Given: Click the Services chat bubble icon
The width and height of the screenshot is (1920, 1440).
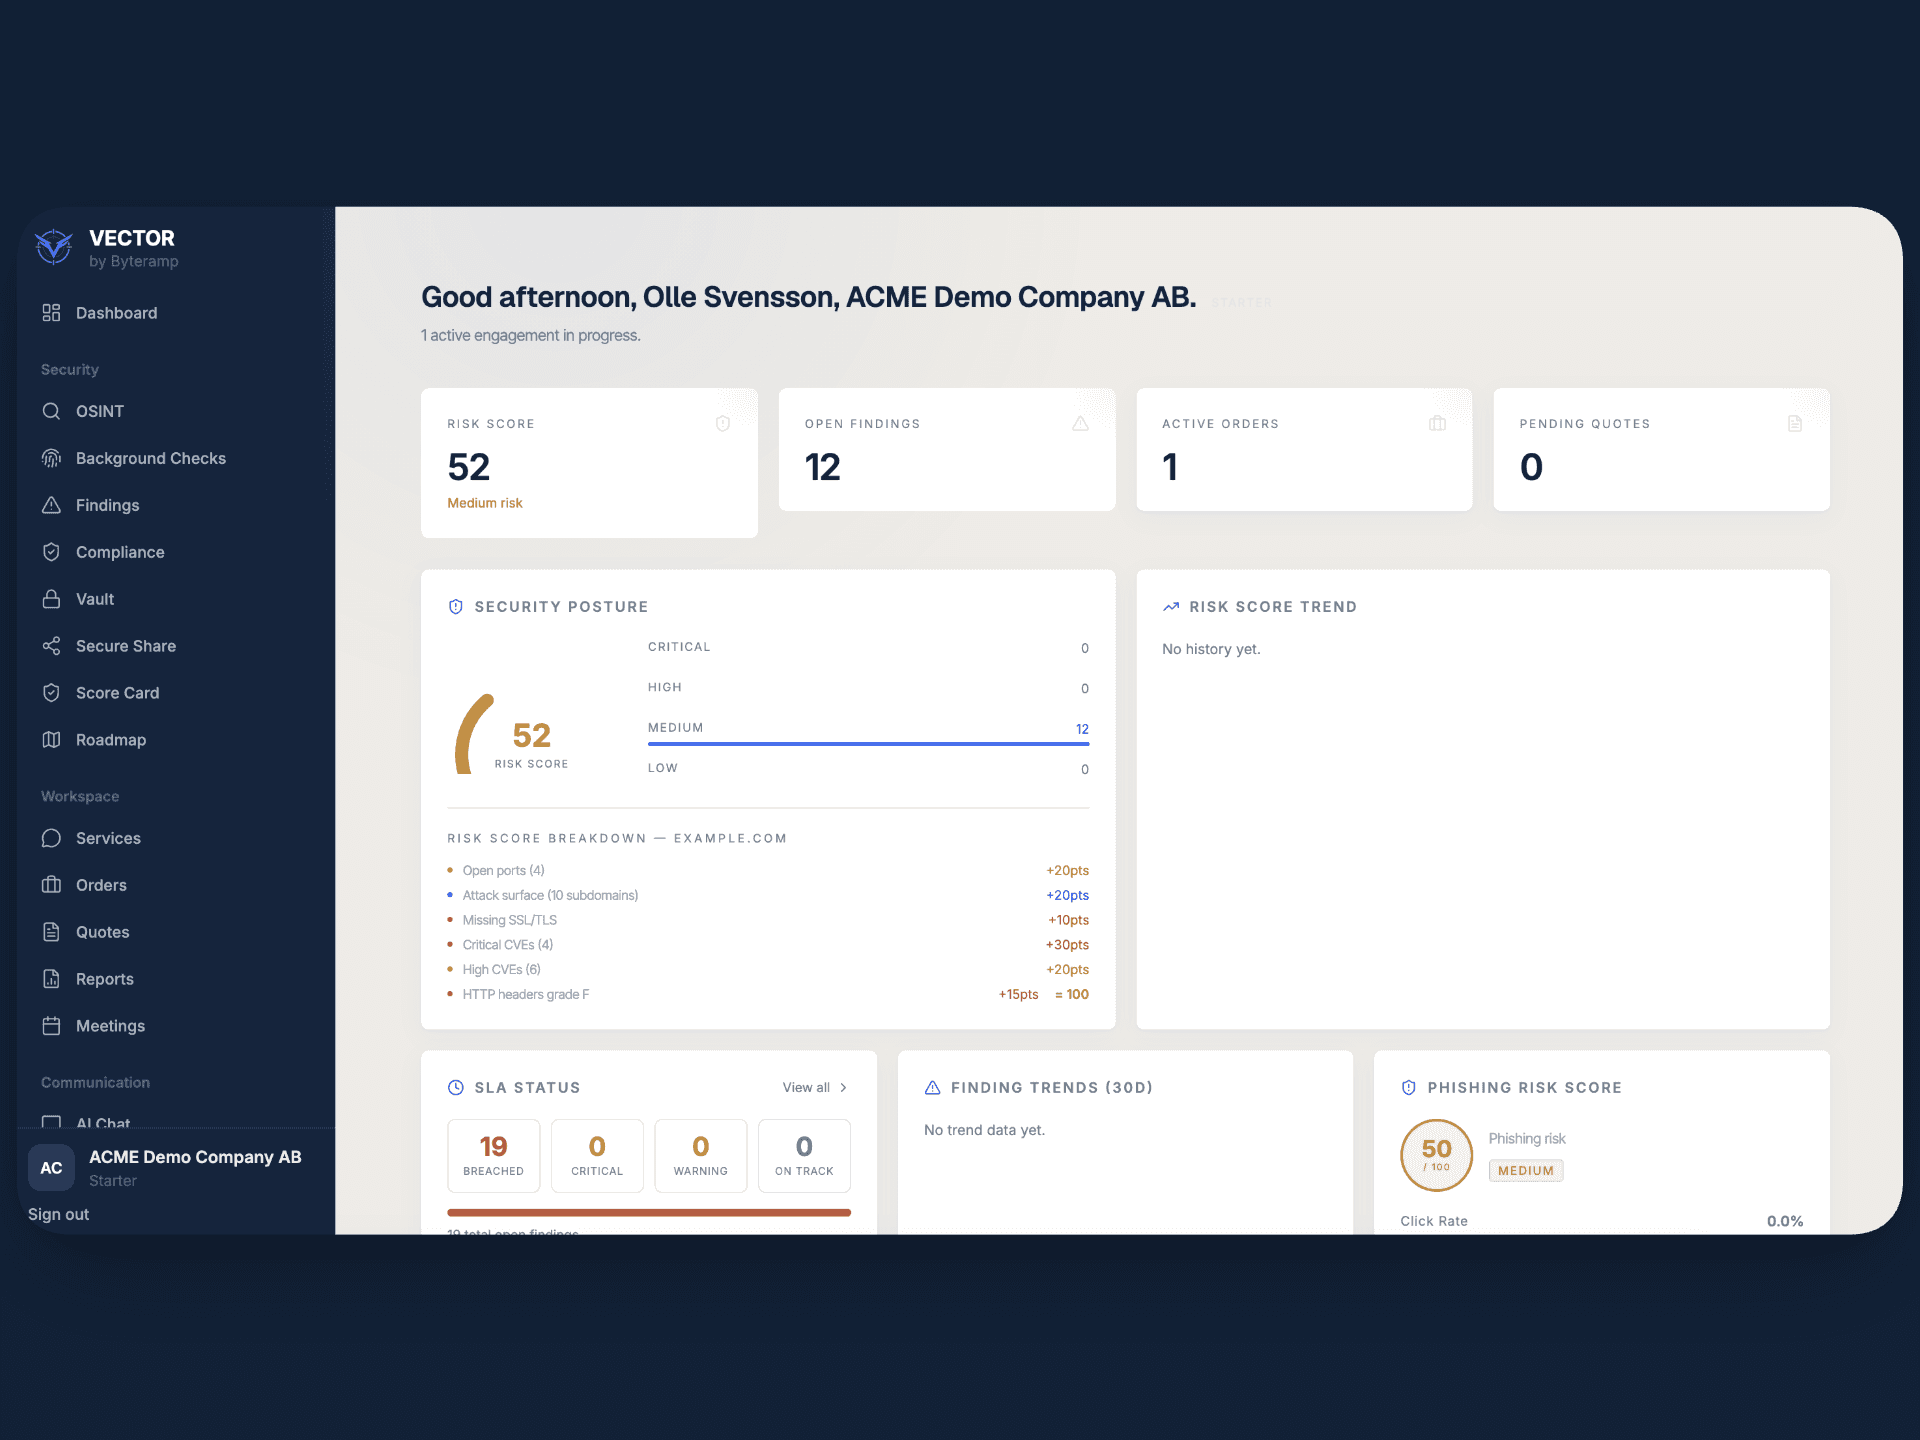Looking at the screenshot, I should [x=51, y=838].
